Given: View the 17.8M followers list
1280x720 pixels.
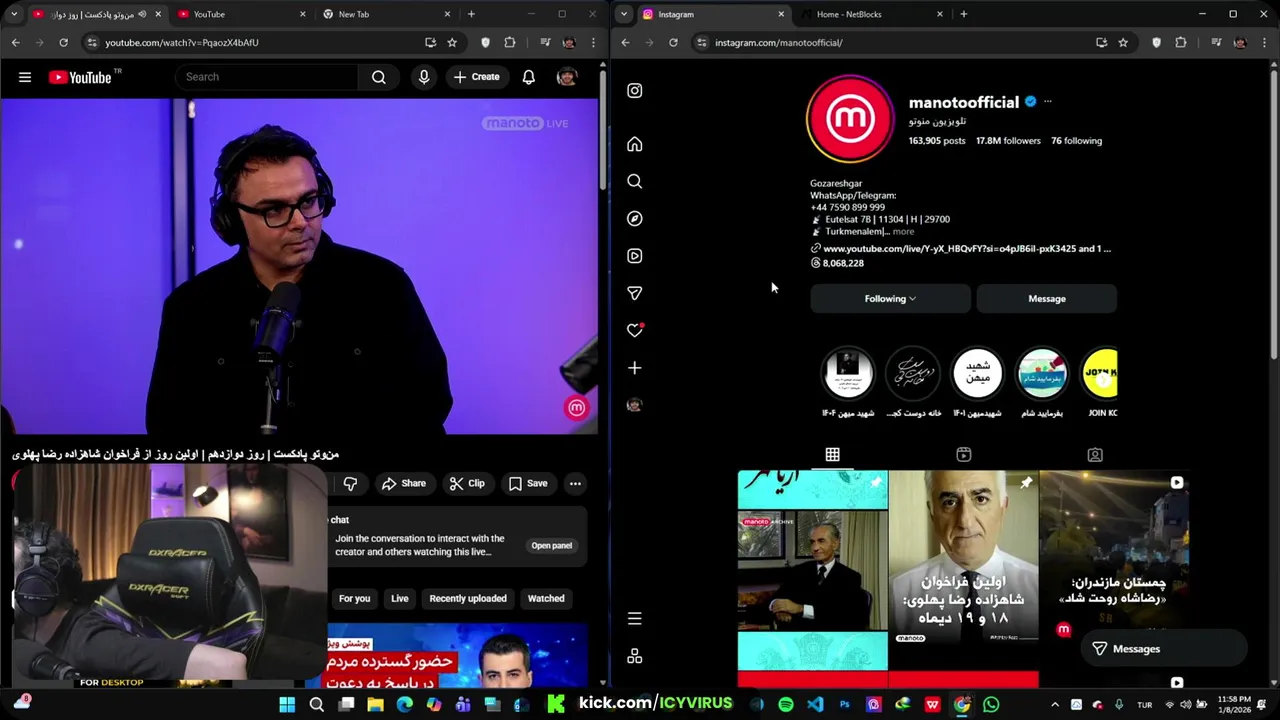Looking at the screenshot, I should (x=1008, y=141).
